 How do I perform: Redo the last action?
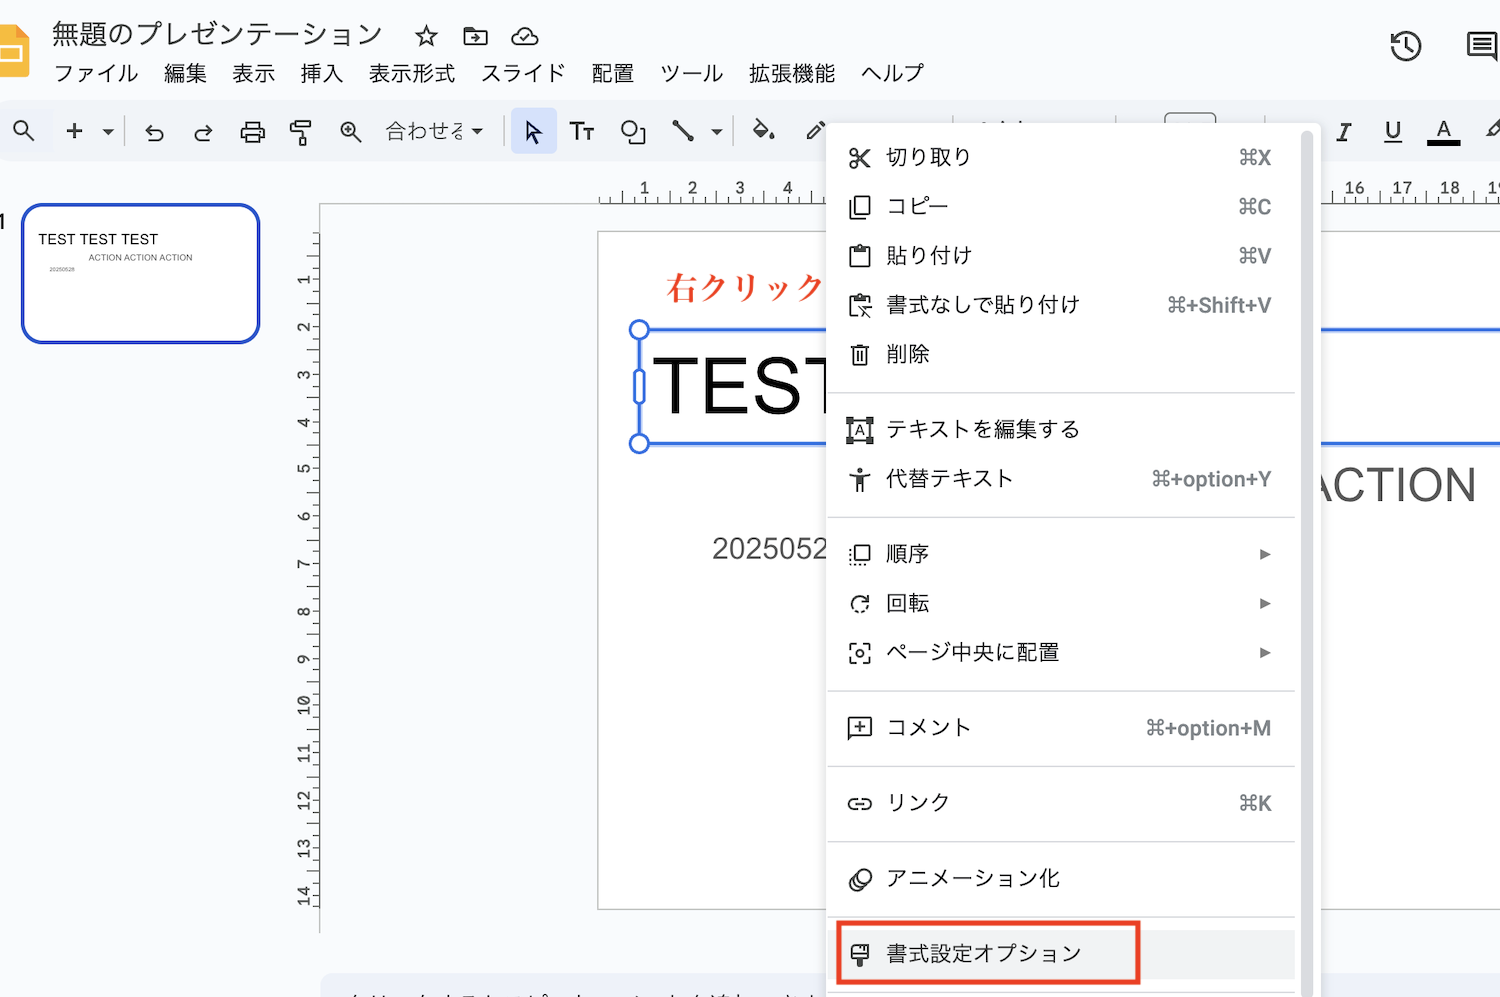tap(202, 131)
